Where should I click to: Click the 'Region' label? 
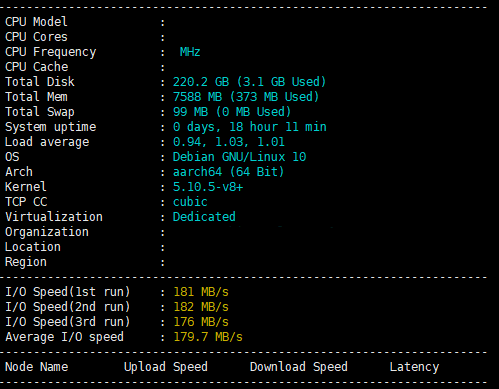(26, 262)
